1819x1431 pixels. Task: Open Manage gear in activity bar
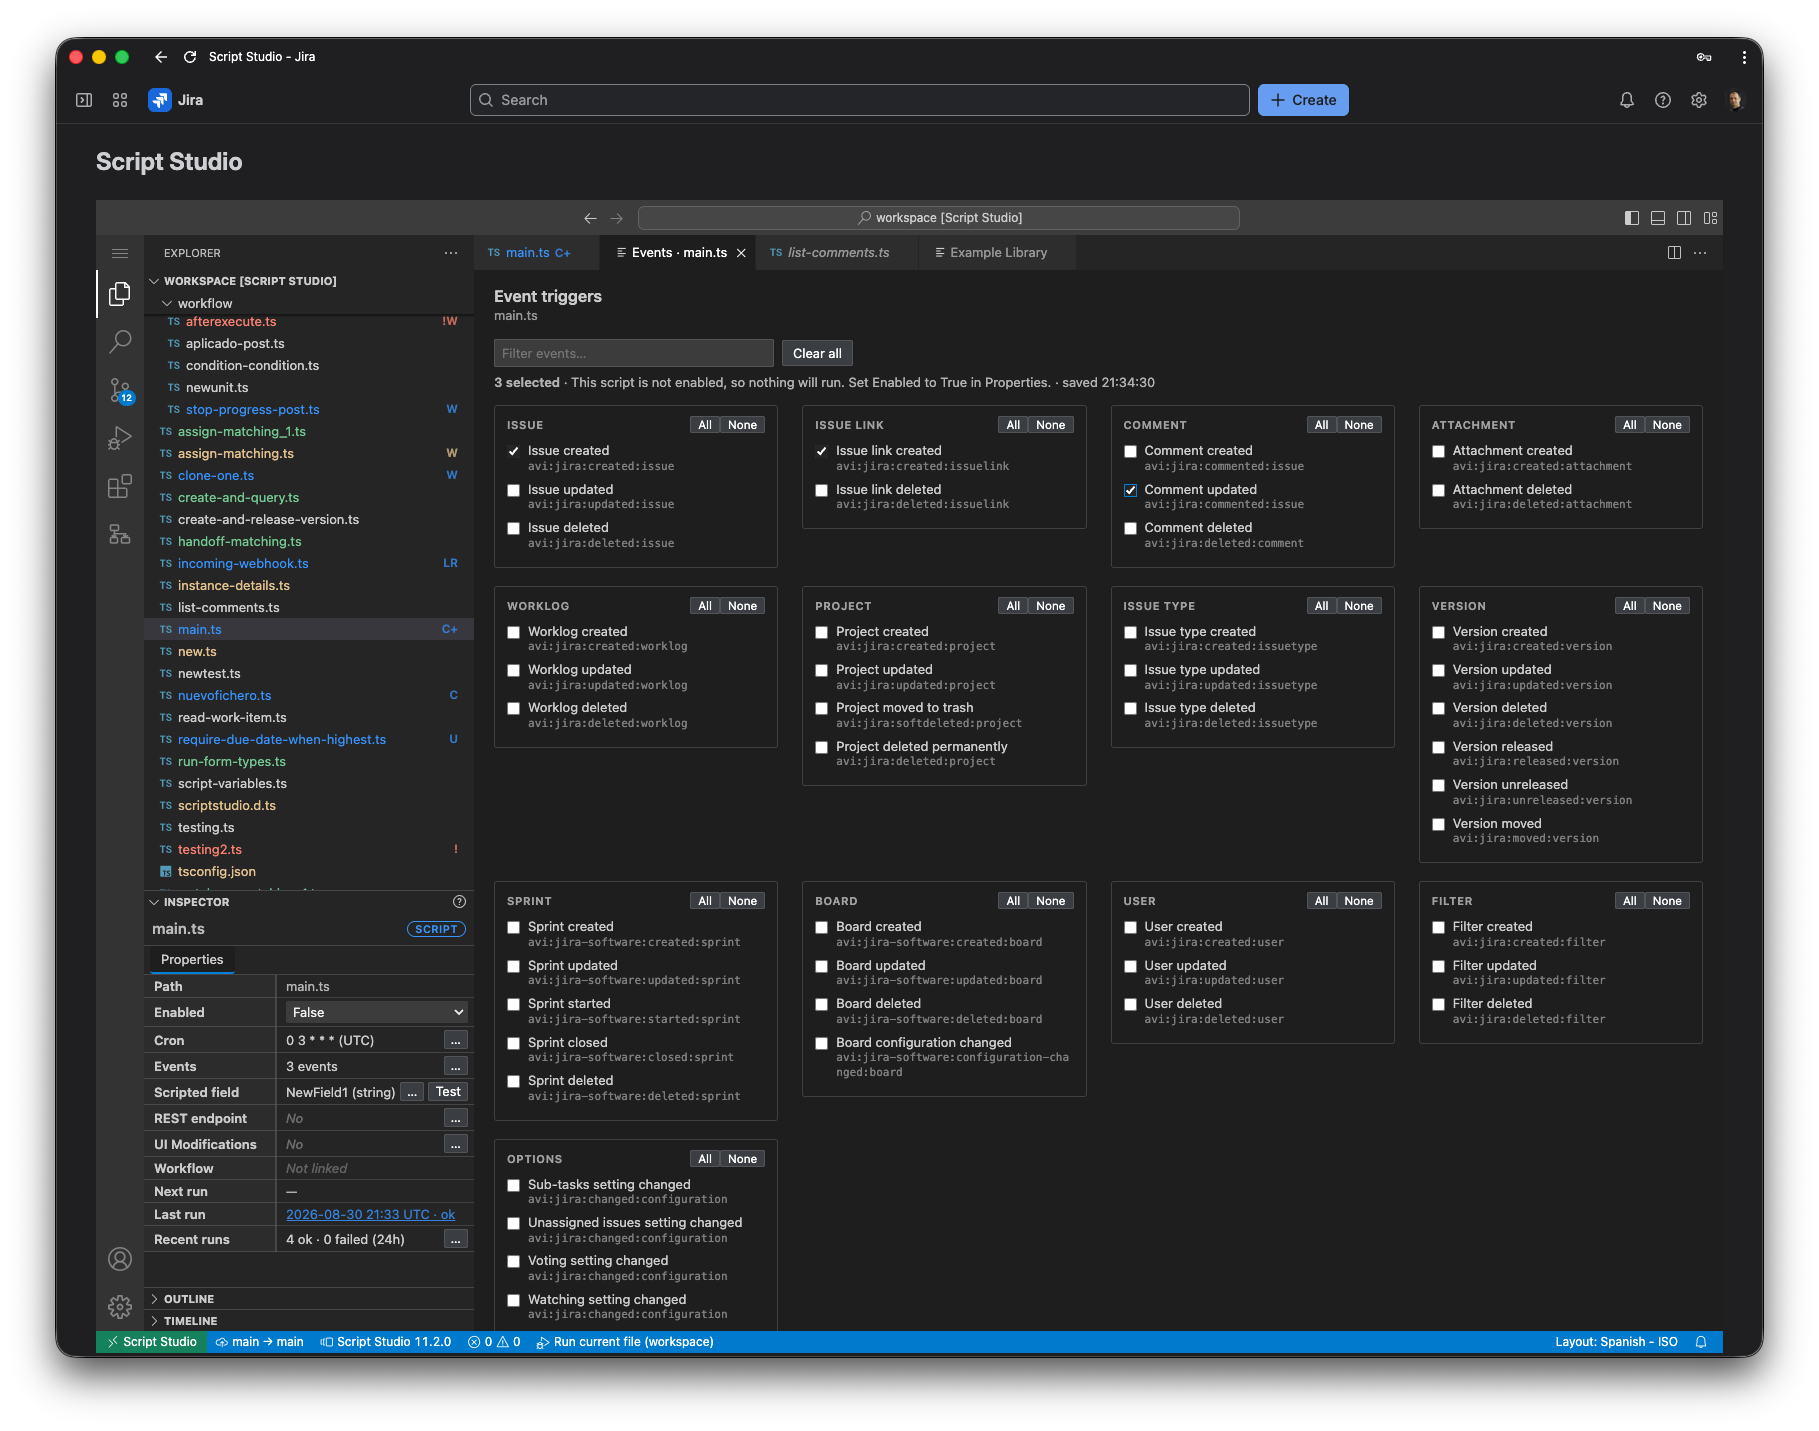coord(120,1306)
